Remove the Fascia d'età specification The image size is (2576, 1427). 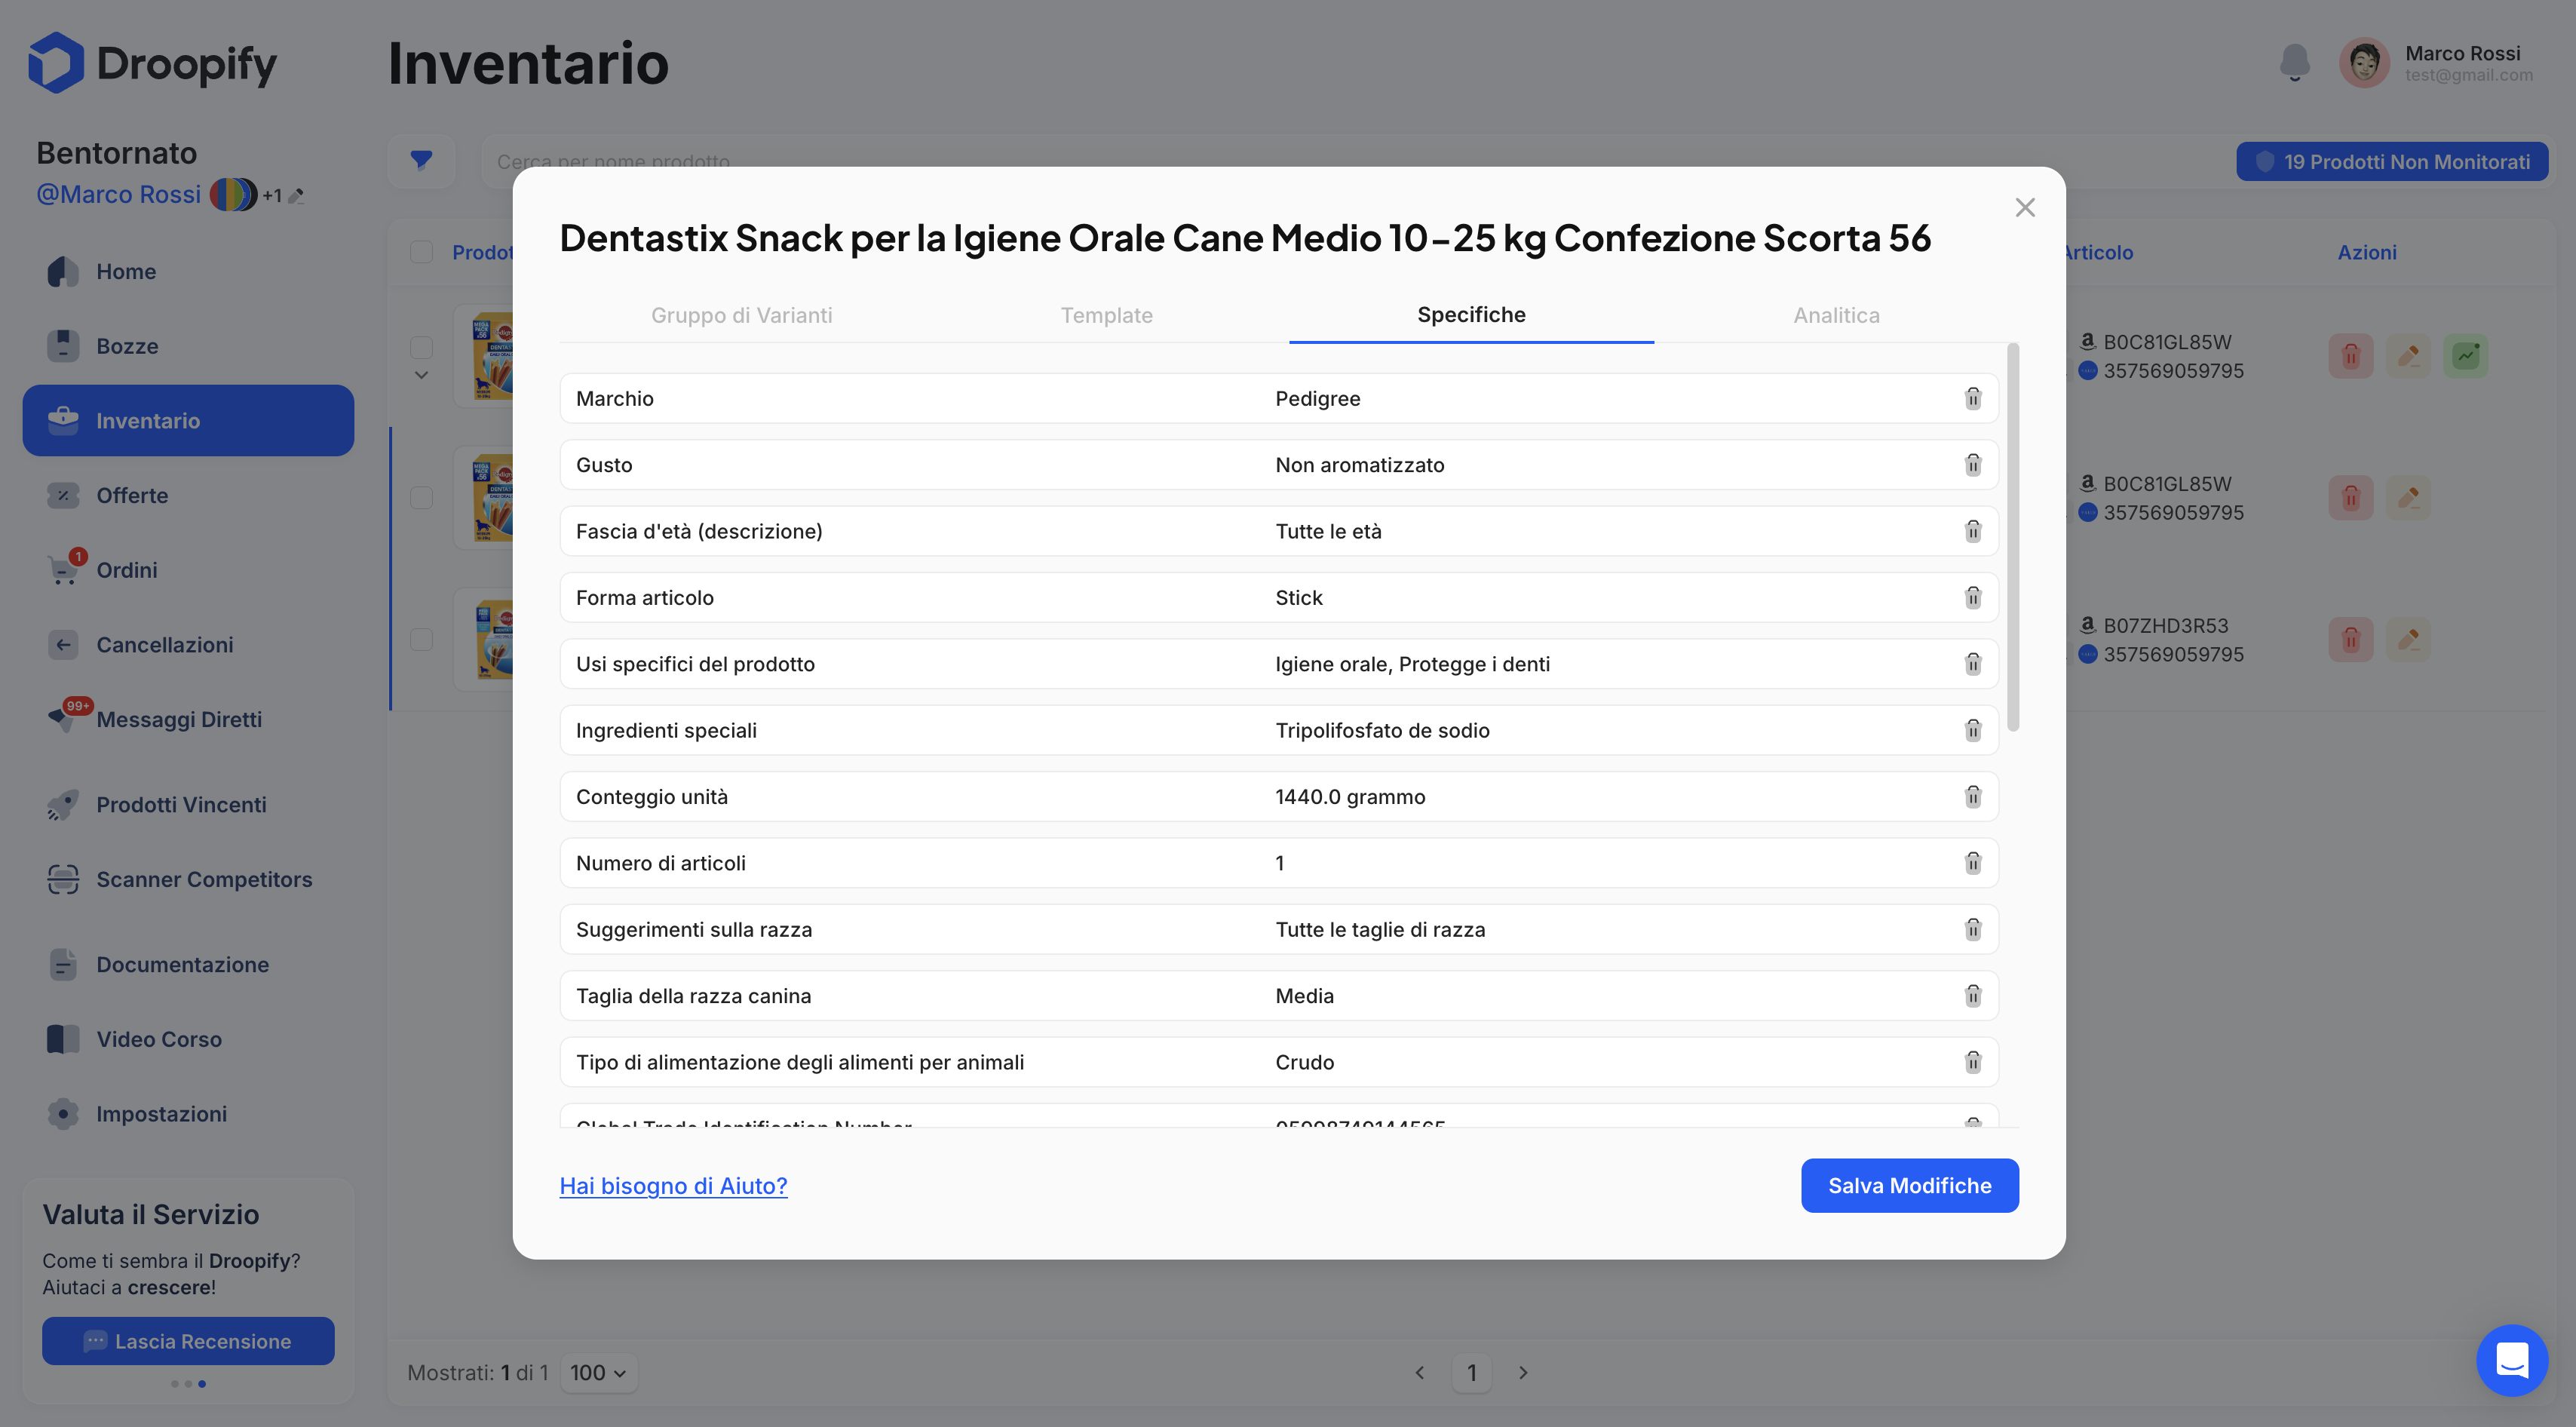(x=1972, y=531)
